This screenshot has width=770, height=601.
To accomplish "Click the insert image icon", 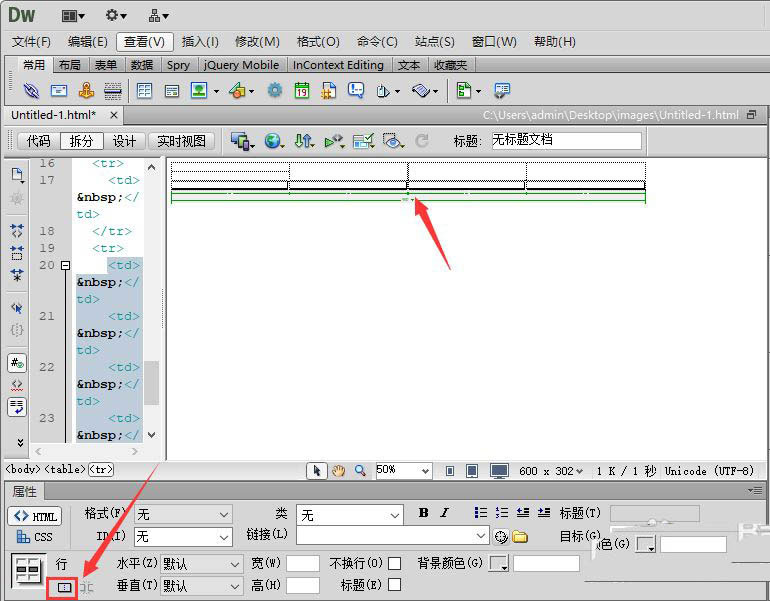I will point(199,90).
